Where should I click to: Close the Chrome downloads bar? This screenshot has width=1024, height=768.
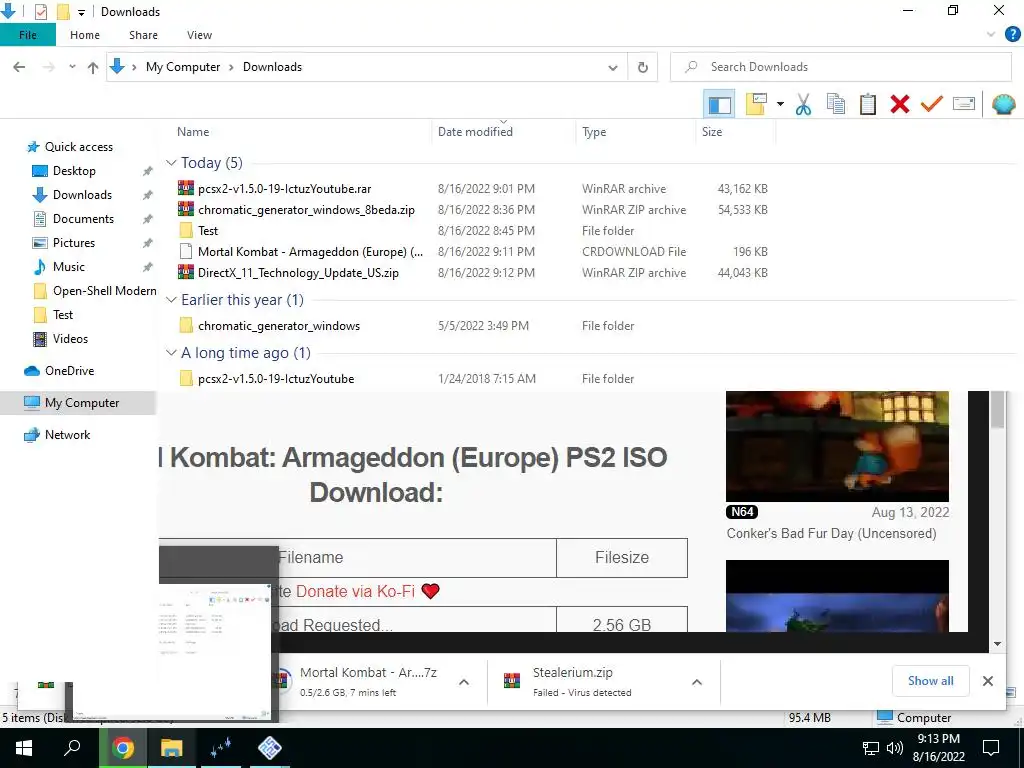(x=988, y=681)
